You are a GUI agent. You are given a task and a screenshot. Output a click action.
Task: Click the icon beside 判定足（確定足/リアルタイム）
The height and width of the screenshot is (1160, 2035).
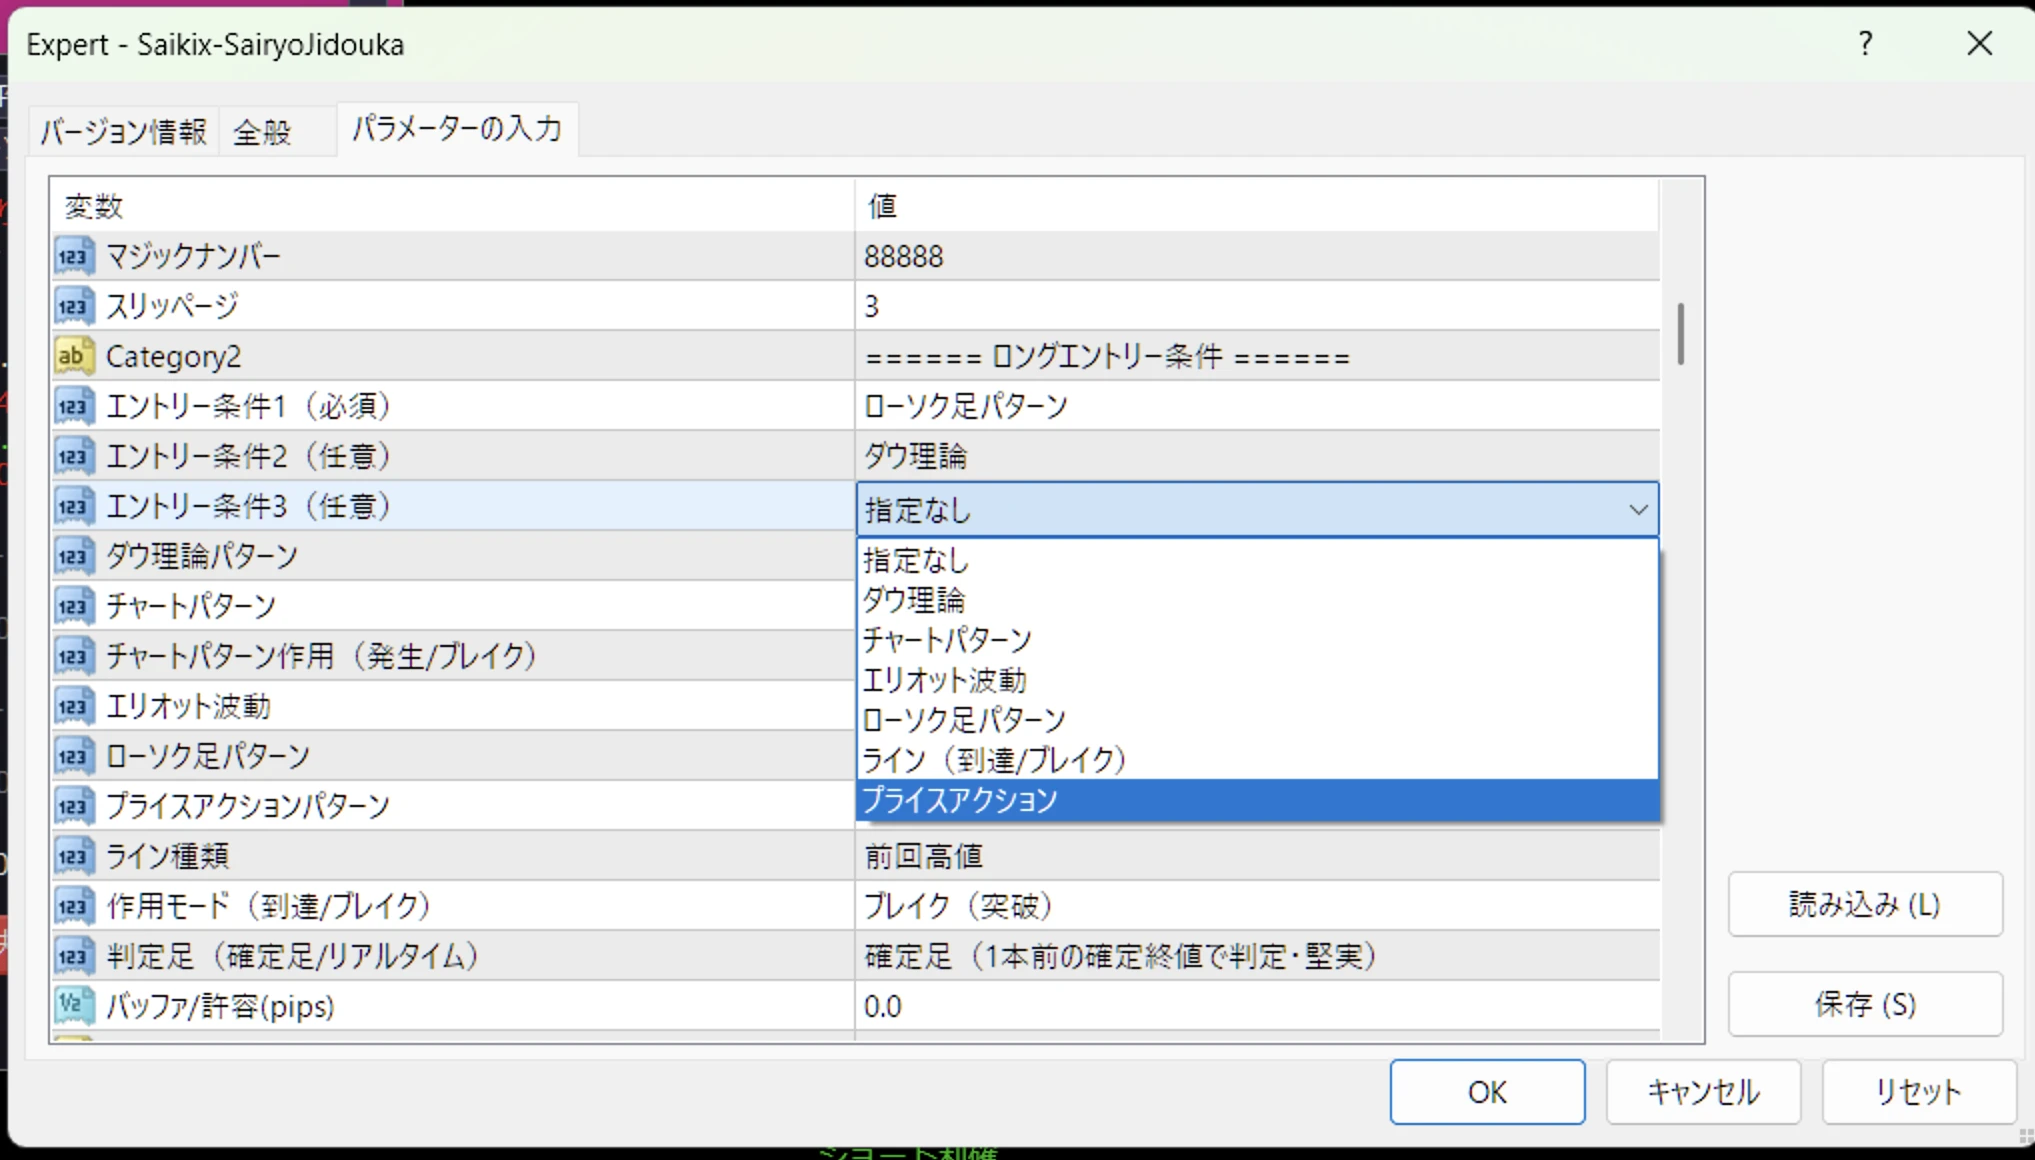pos(74,956)
